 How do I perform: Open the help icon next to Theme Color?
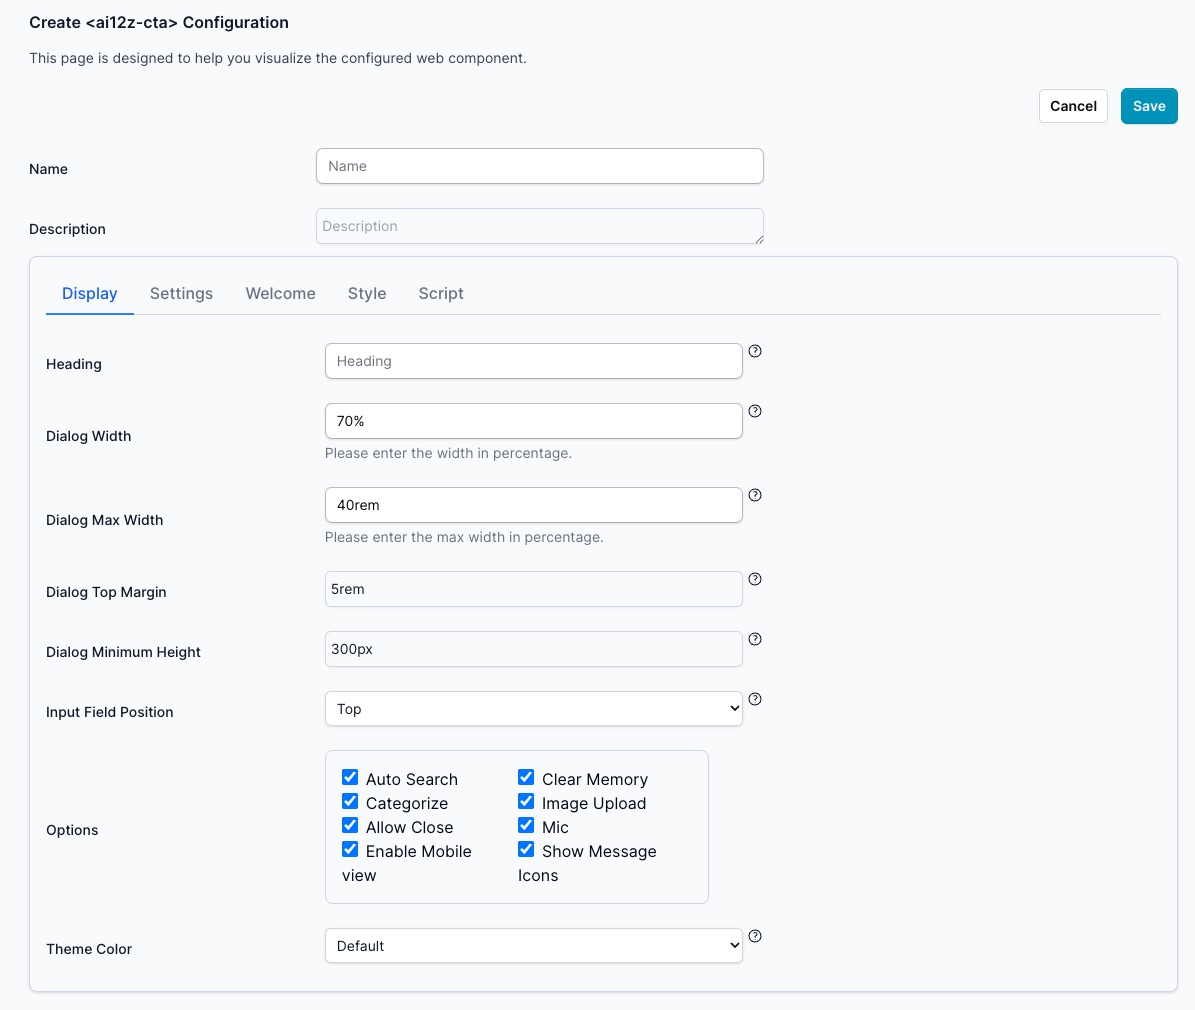pyautogui.click(x=755, y=936)
